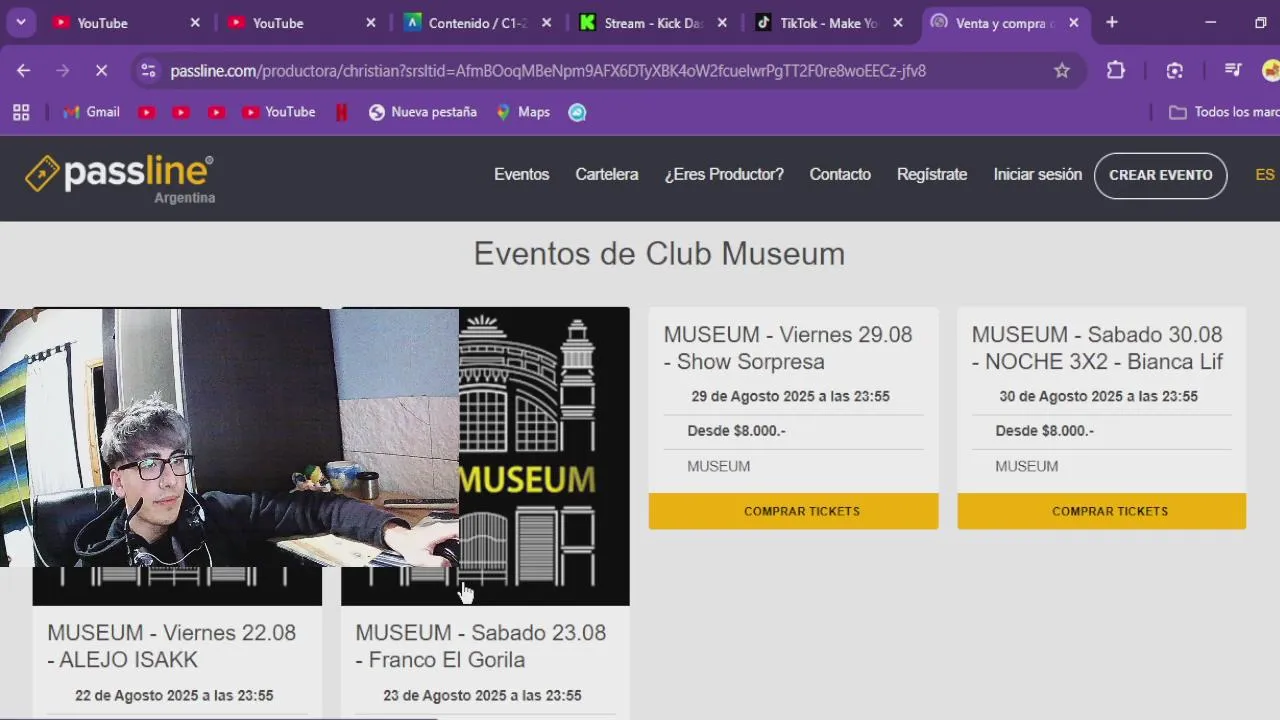Click '30 de Agosto 2025 a las 23:55'
This screenshot has width=1280, height=720.
pyautogui.click(x=1098, y=396)
